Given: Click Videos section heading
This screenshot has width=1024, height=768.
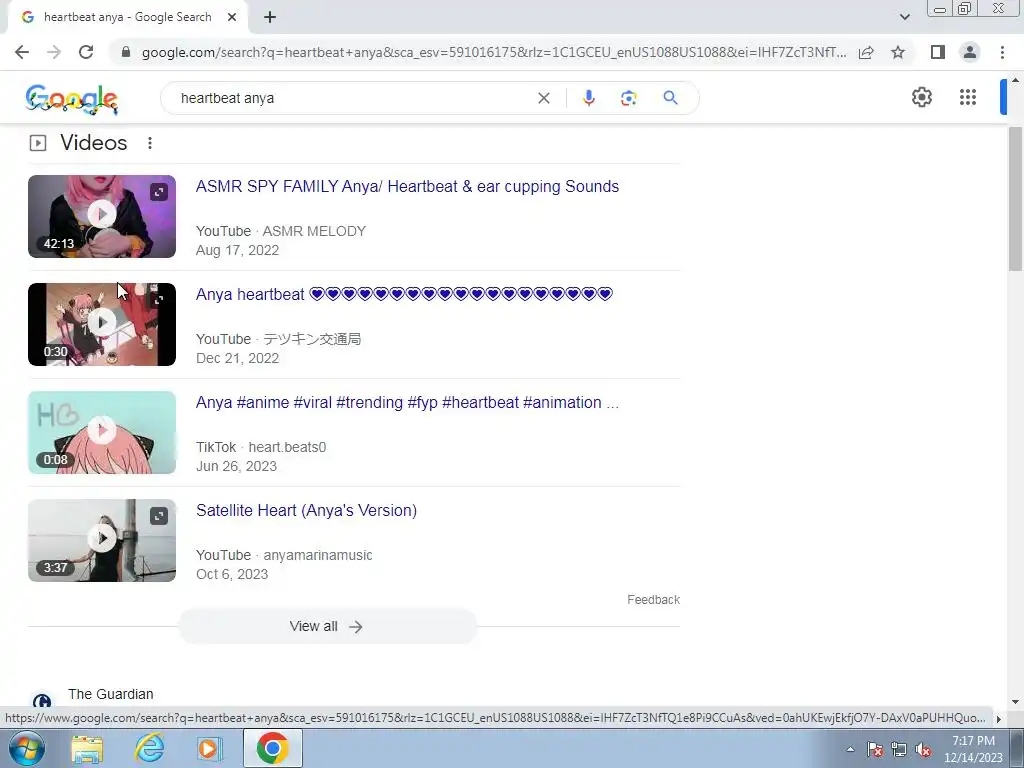Looking at the screenshot, I should click(x=93, y=142).
